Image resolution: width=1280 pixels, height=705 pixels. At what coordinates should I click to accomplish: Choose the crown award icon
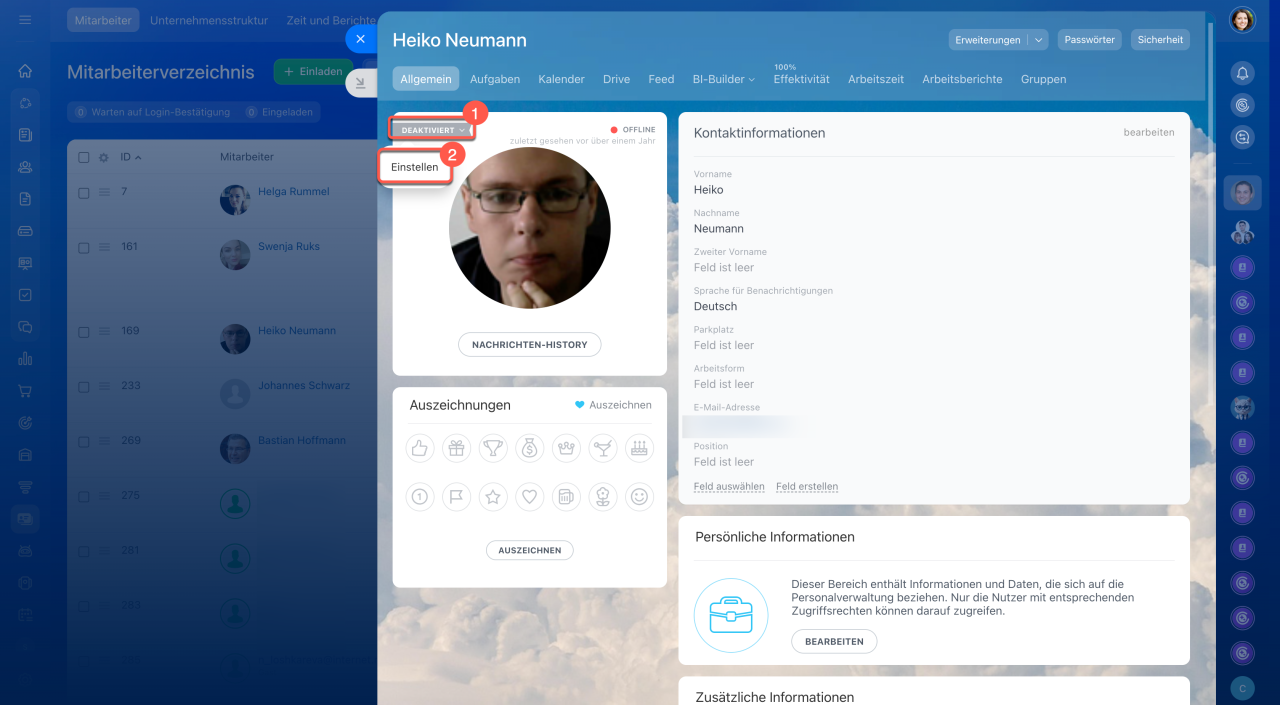pos(566,449)
